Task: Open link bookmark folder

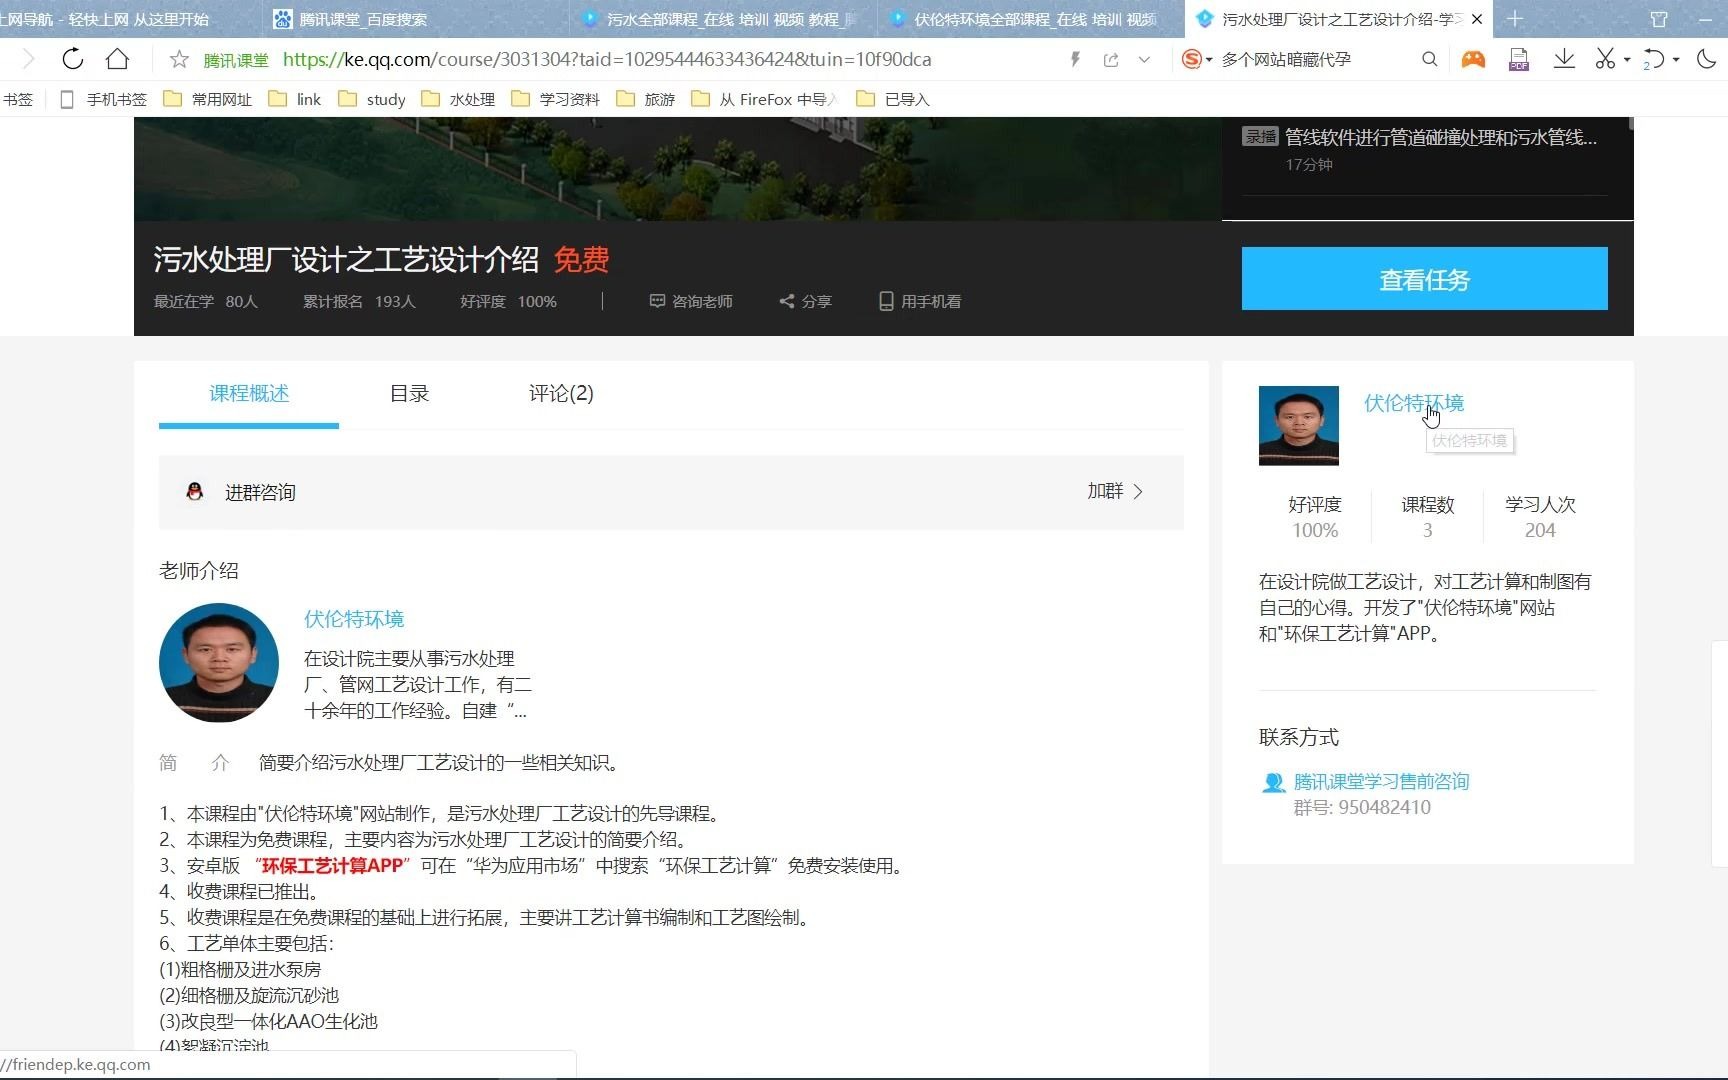Action: pos(295,99)
